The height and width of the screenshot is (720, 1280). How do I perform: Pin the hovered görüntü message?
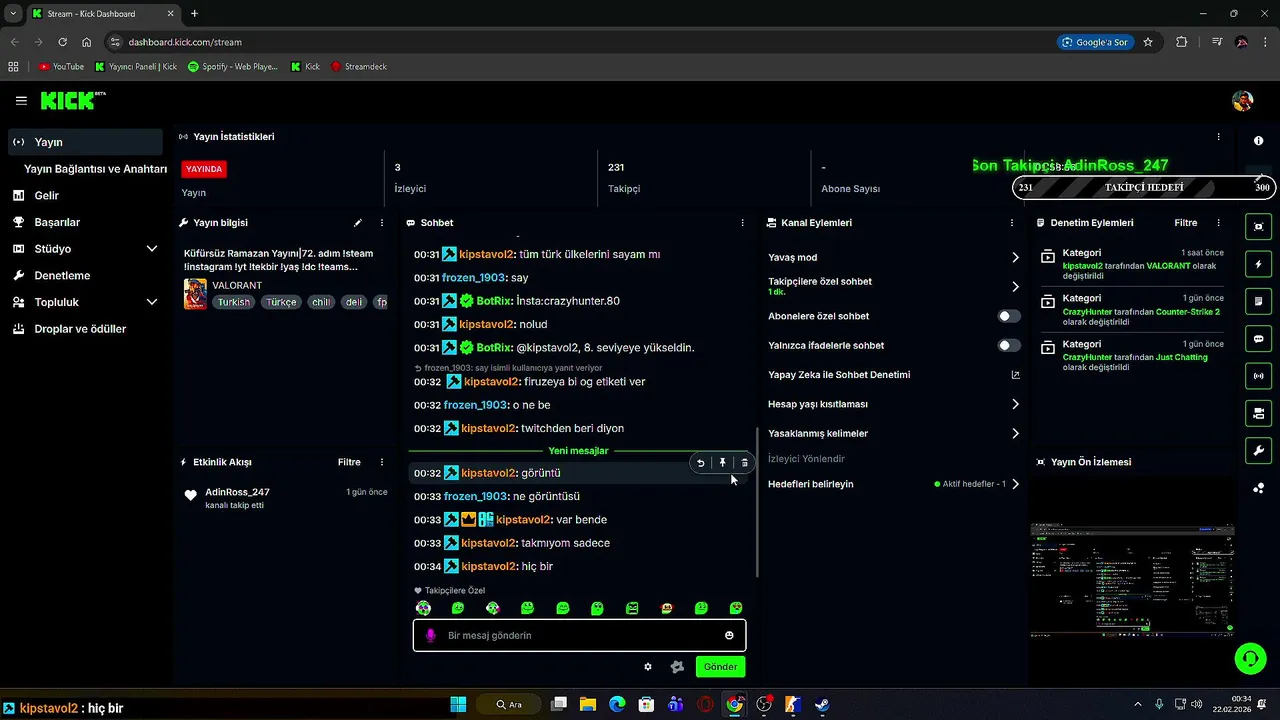point(722,463)
